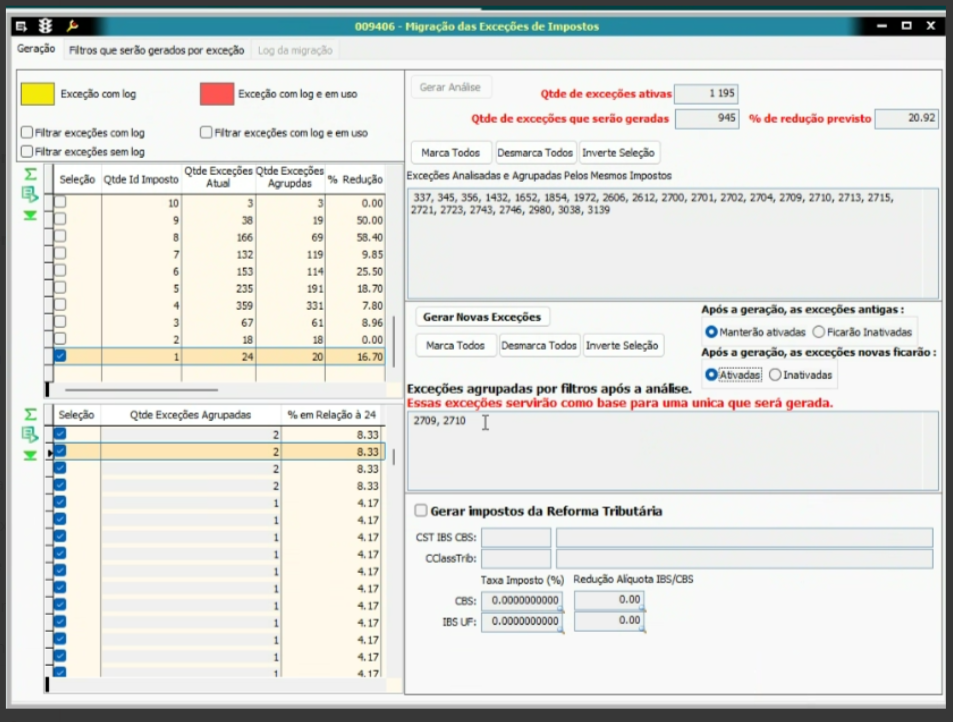Click the wrench icon in the title bar
The image size is (953, 722).
pos(72,26)
